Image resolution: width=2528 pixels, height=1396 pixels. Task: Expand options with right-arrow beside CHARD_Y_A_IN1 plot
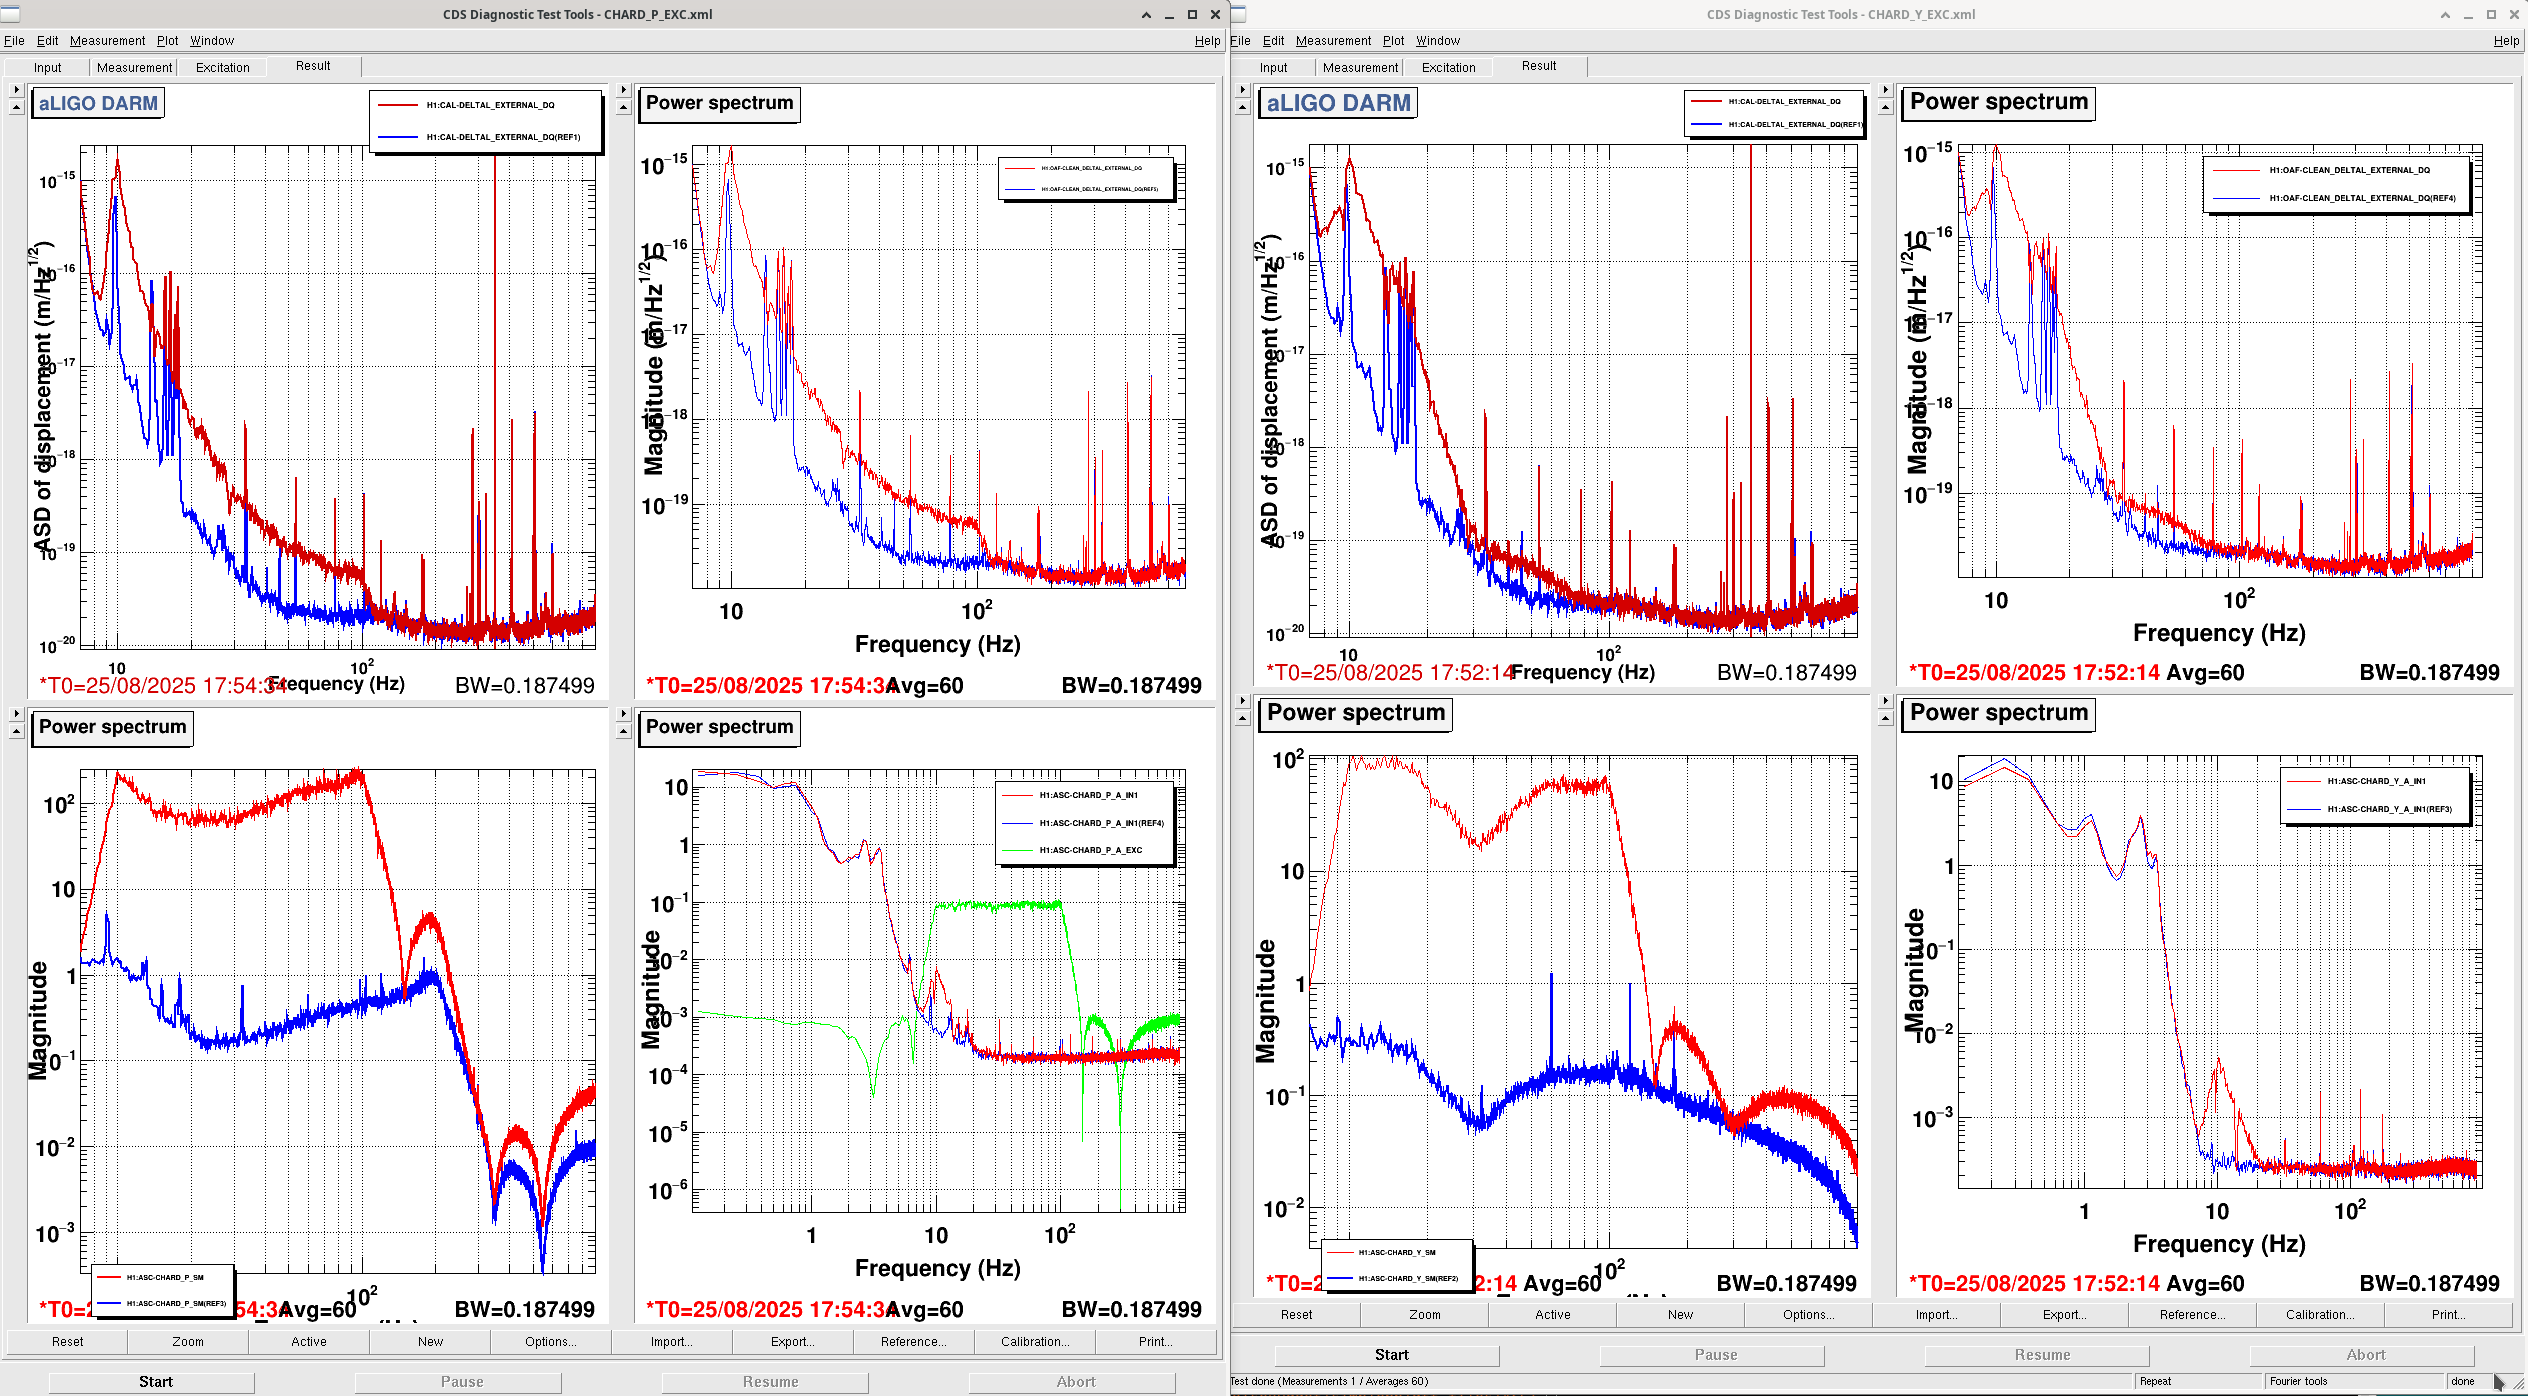(x=1886, y=700)
